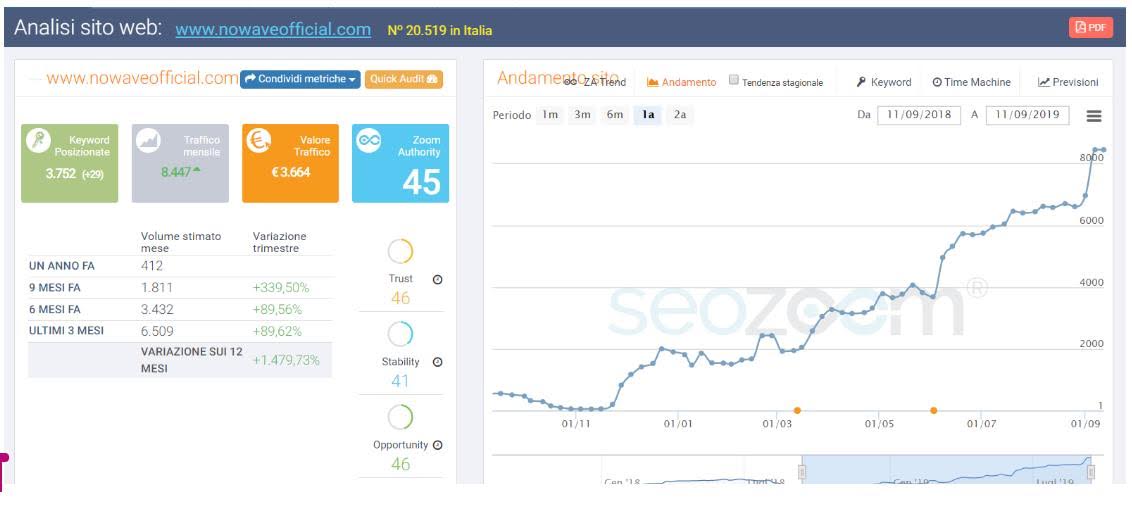Switch to the Keyword tab
This screenshot has height=506, width=1132.
point(884,82)
